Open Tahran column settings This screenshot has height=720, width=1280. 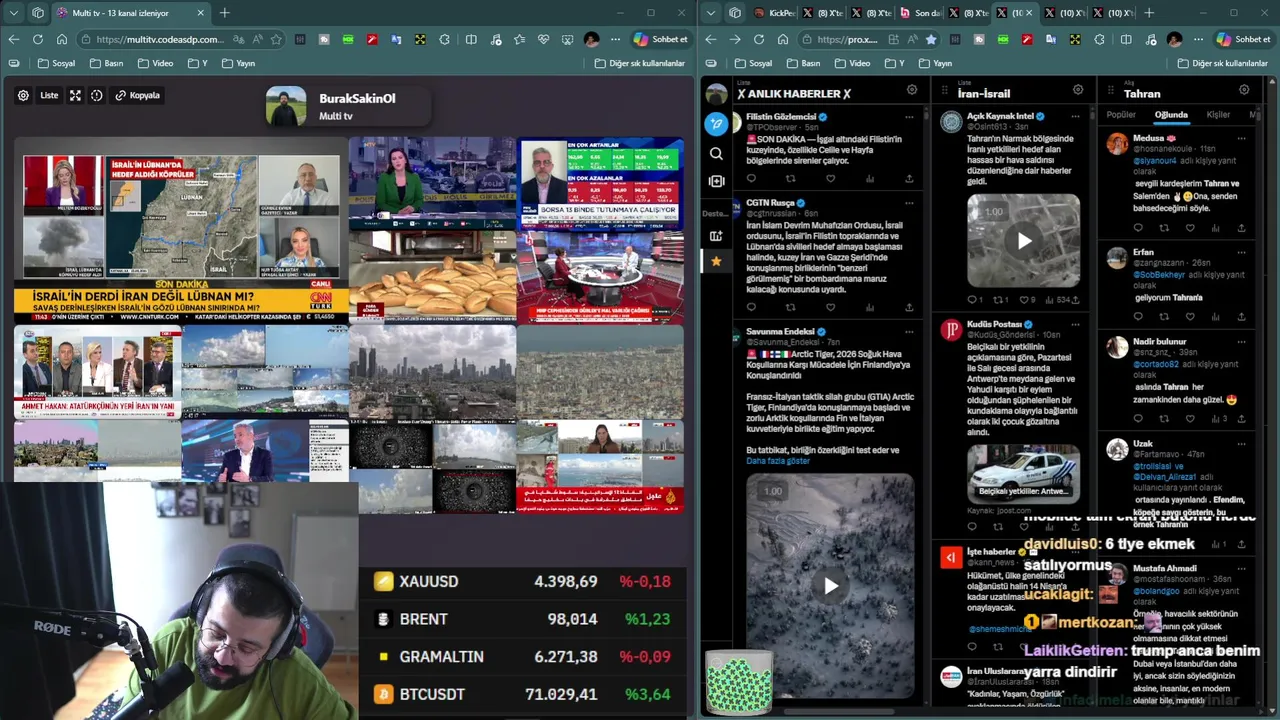1244,90
